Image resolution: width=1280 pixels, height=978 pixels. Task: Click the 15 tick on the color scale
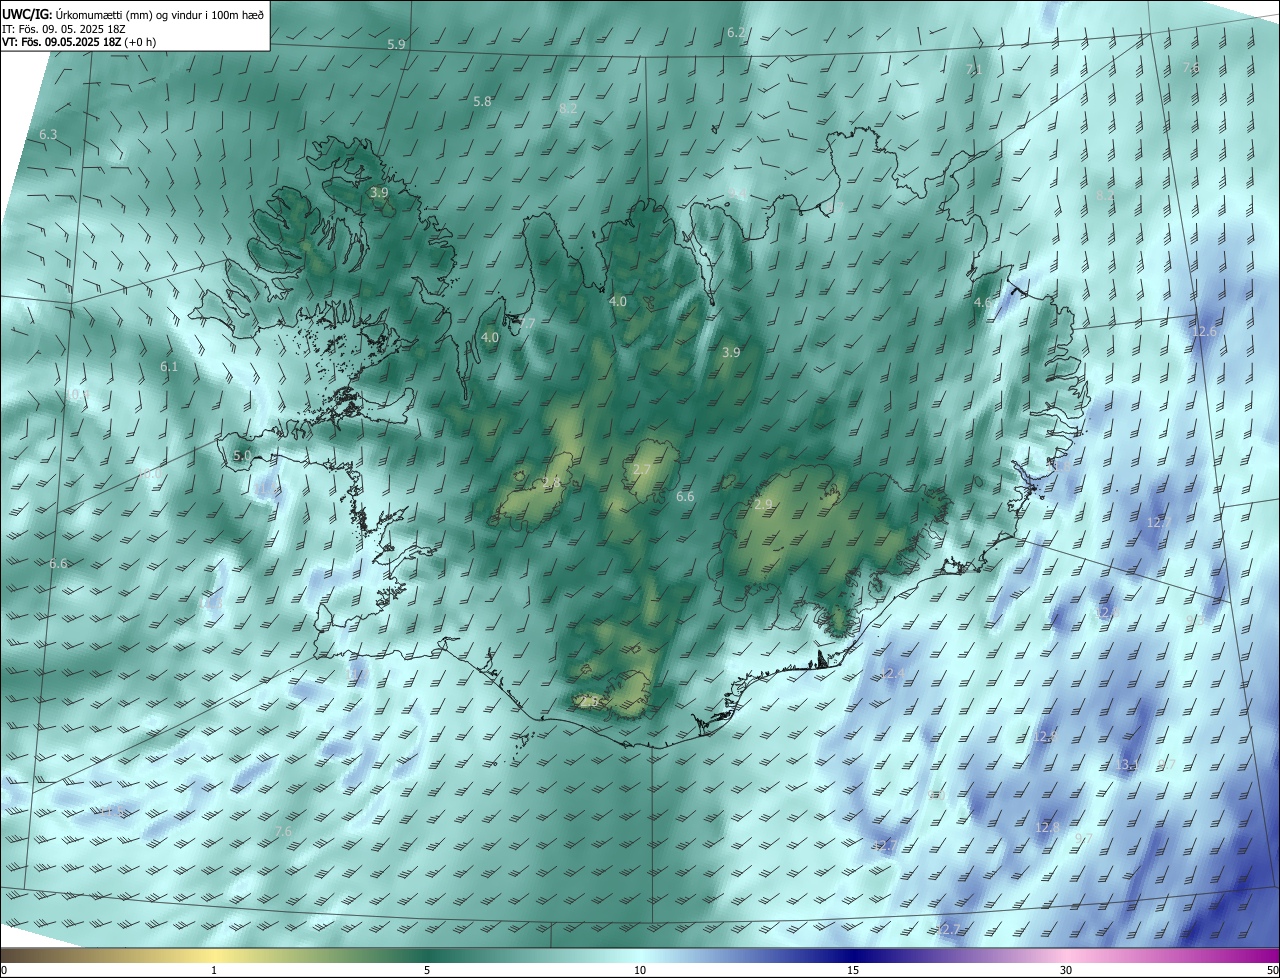coord(853,970)
